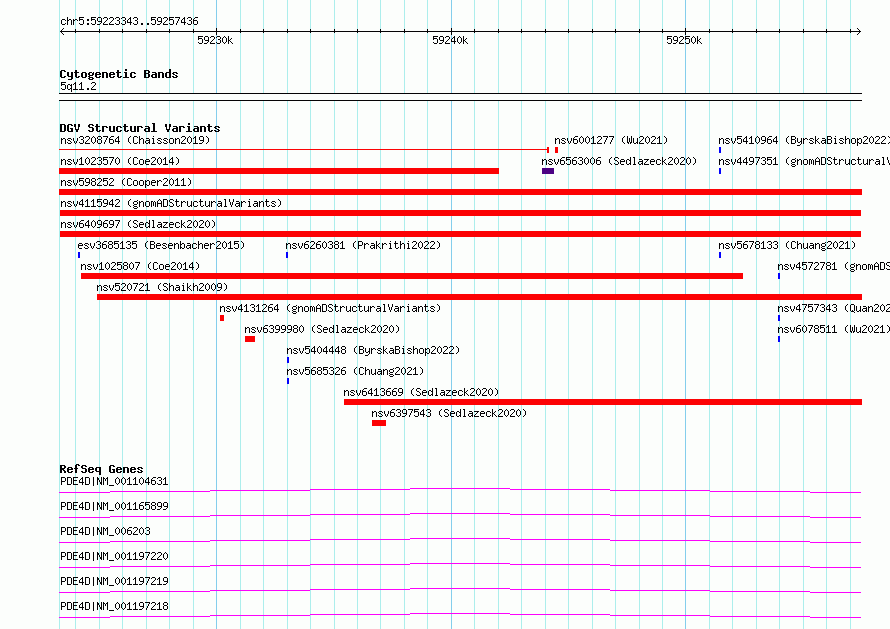The width and height of the screenshot is (890, 629).
Task: Select the 5q11.2 band label
Action: click(x=78, y=86)
